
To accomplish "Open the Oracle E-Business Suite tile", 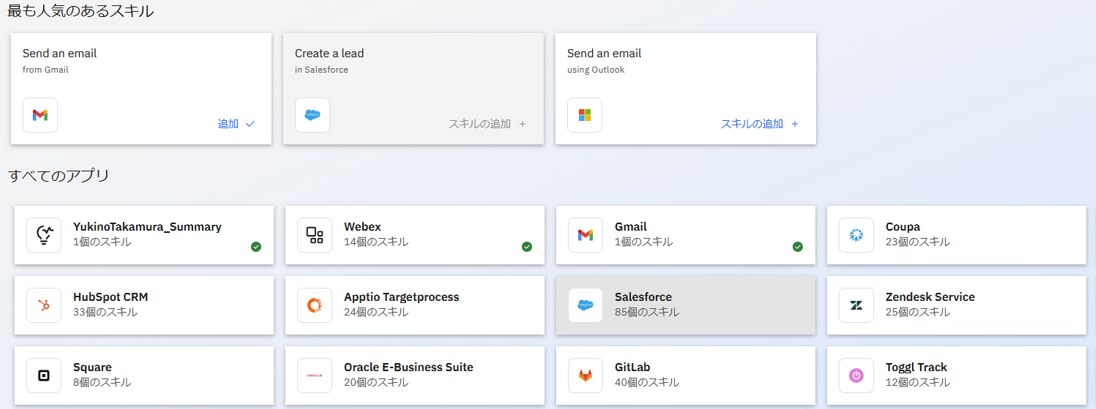I will (x=414, y=374).
